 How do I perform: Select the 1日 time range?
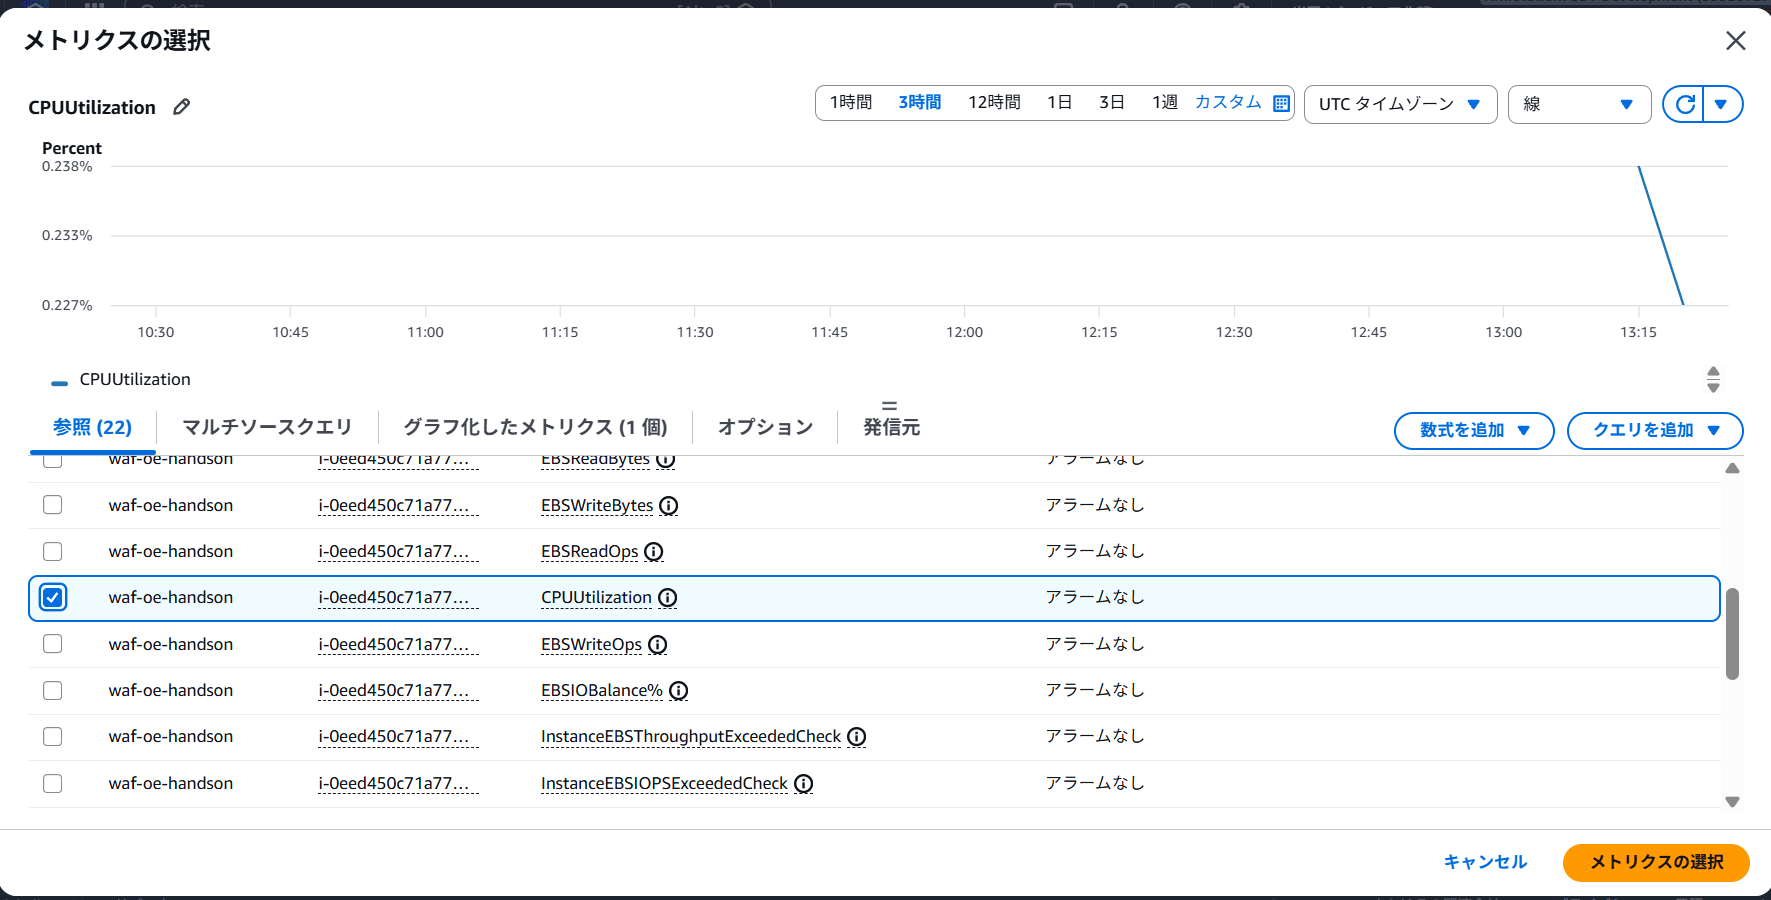point(1060,102)
